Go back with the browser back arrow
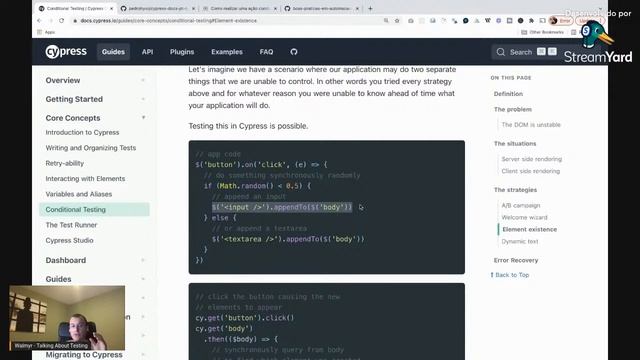Image resolution: width=640 pixels, height=360 pixels. (x=39, y=20)
